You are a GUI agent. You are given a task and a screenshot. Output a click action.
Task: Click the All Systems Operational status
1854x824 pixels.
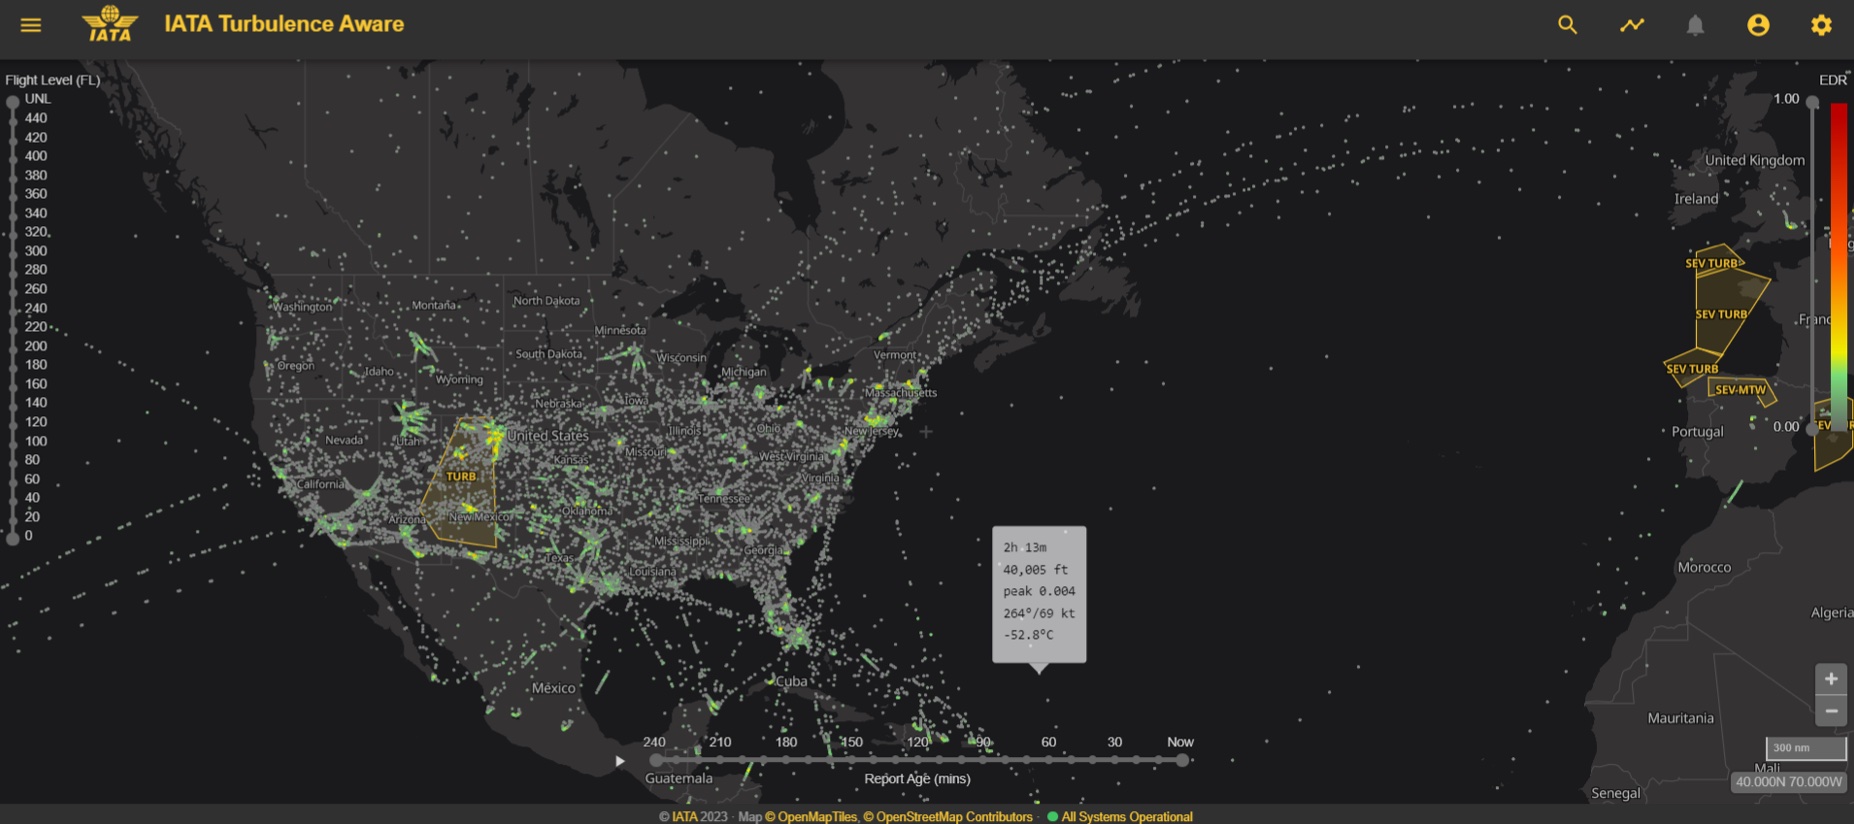[1120, 817]
